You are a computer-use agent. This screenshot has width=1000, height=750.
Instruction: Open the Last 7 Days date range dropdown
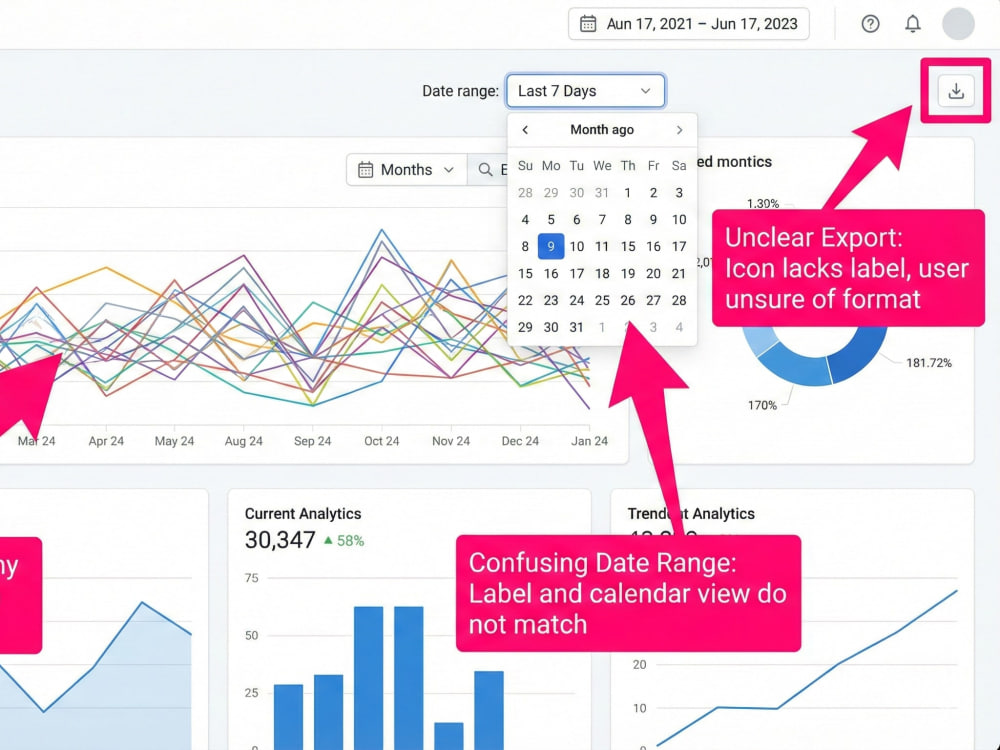585,91
